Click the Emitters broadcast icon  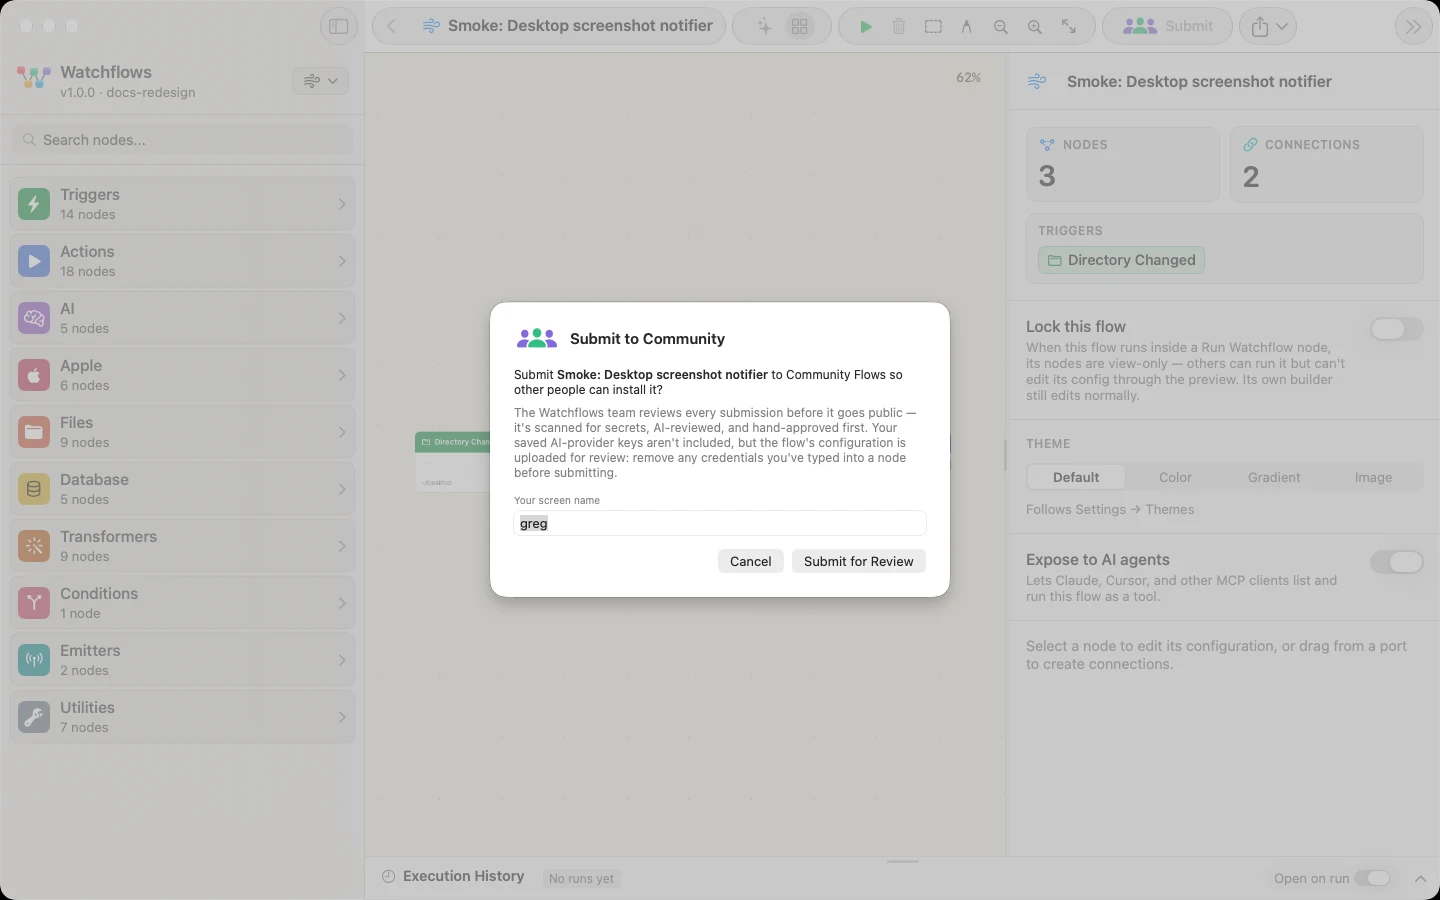pyautogui.click(x=34, y=660)
